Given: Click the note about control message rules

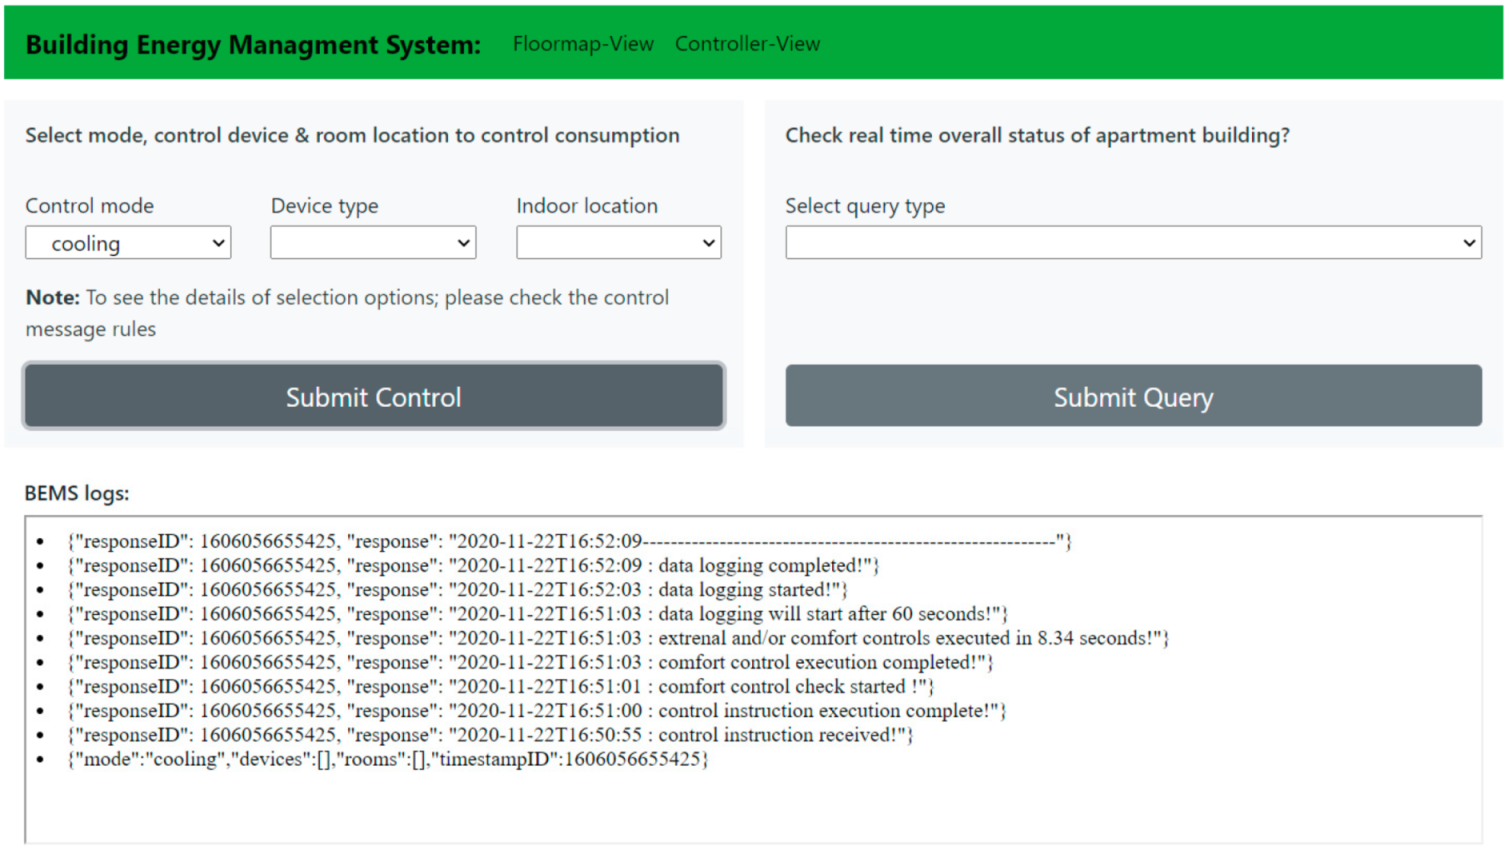Looking at the screenshot, I should coord(347,313).
